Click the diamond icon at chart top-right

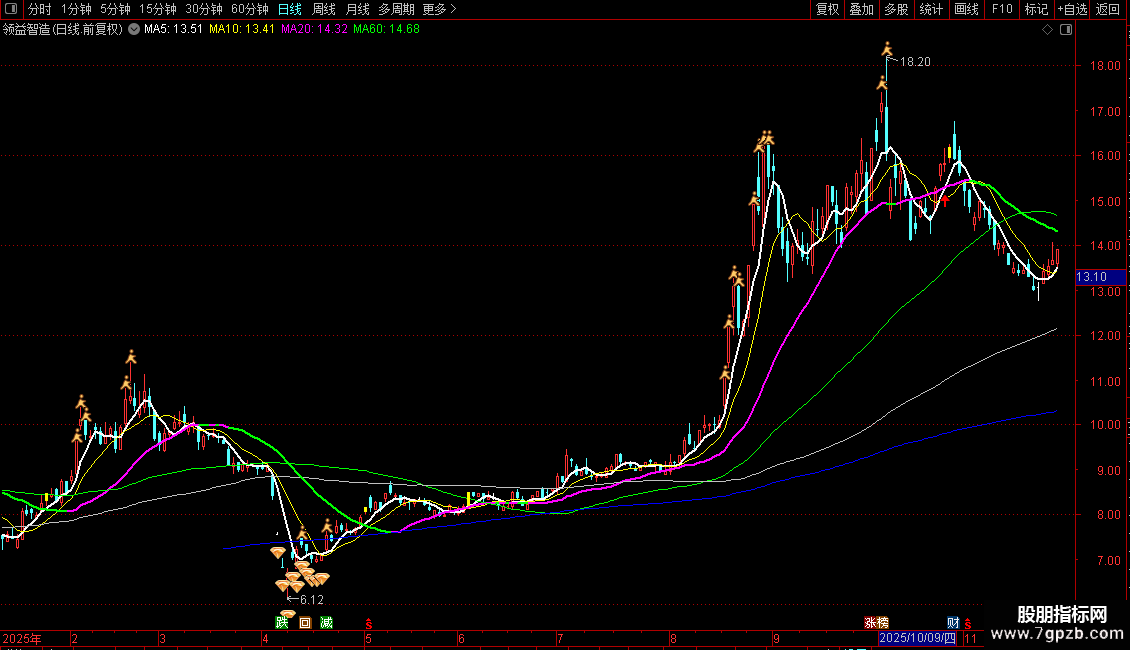coord(1048,30)
